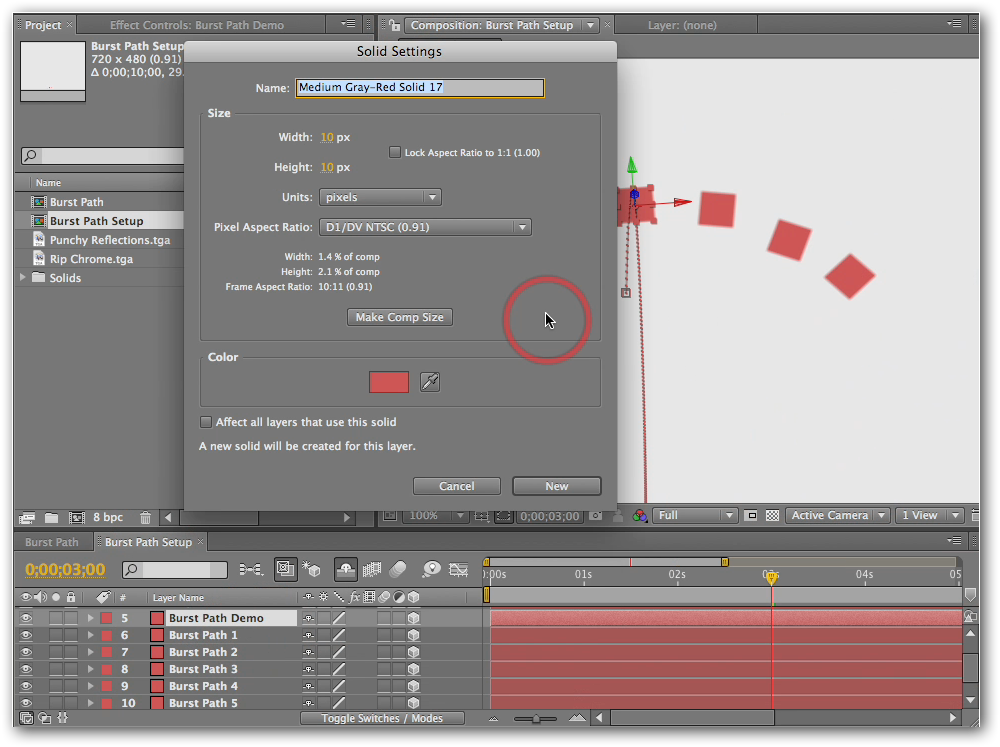This screenshot has height=747, width=1000.
Task: Open Brainstorm from the timeline toolbar
Action: click(431, 568)
